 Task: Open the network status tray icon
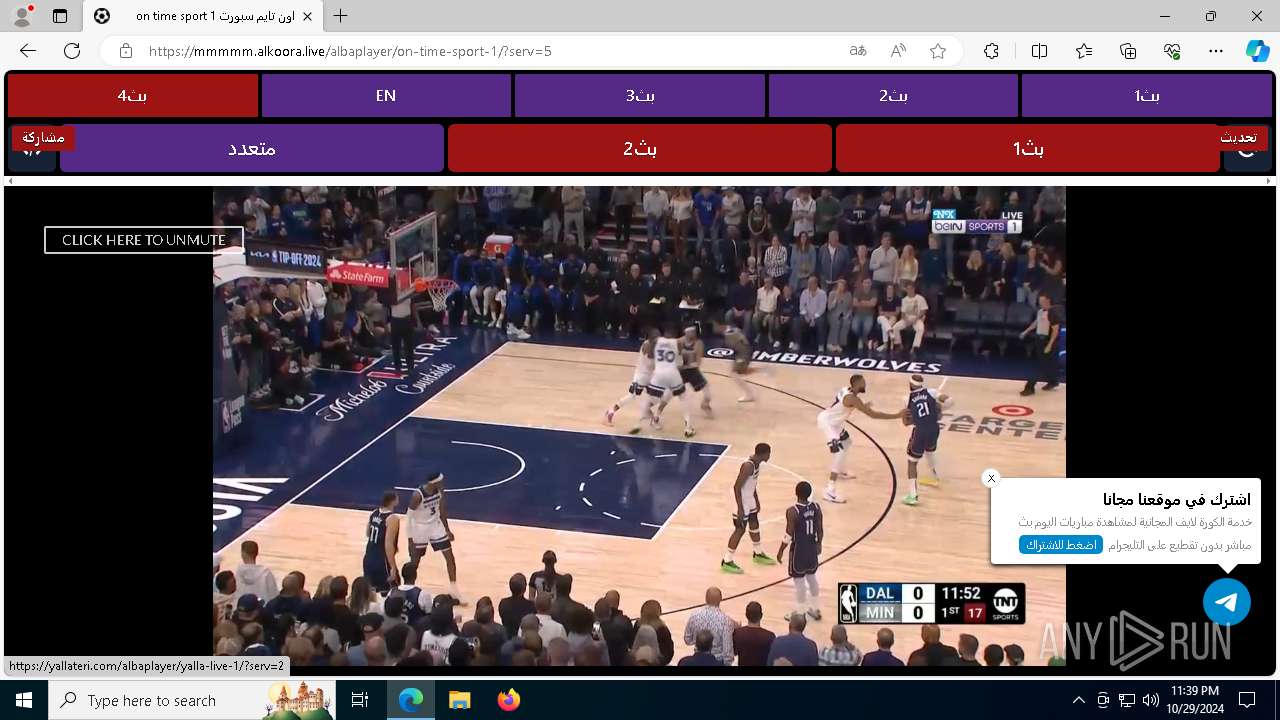pos(1127,700)
